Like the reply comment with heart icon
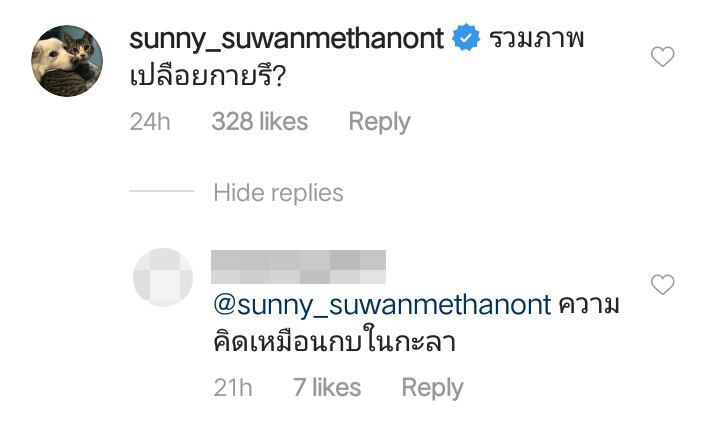 (x=662, y=286)
